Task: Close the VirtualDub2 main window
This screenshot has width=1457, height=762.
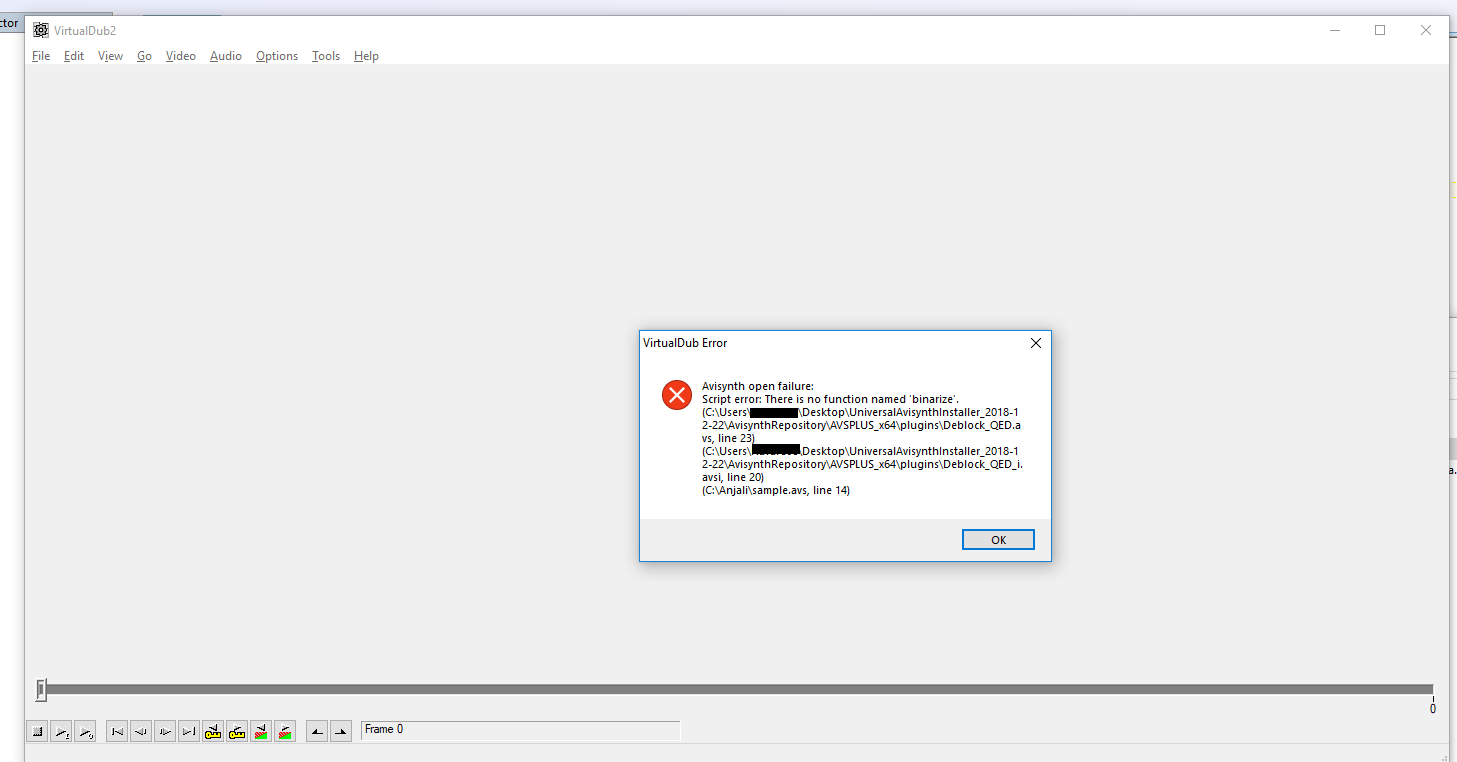Action: point(1426,30)
